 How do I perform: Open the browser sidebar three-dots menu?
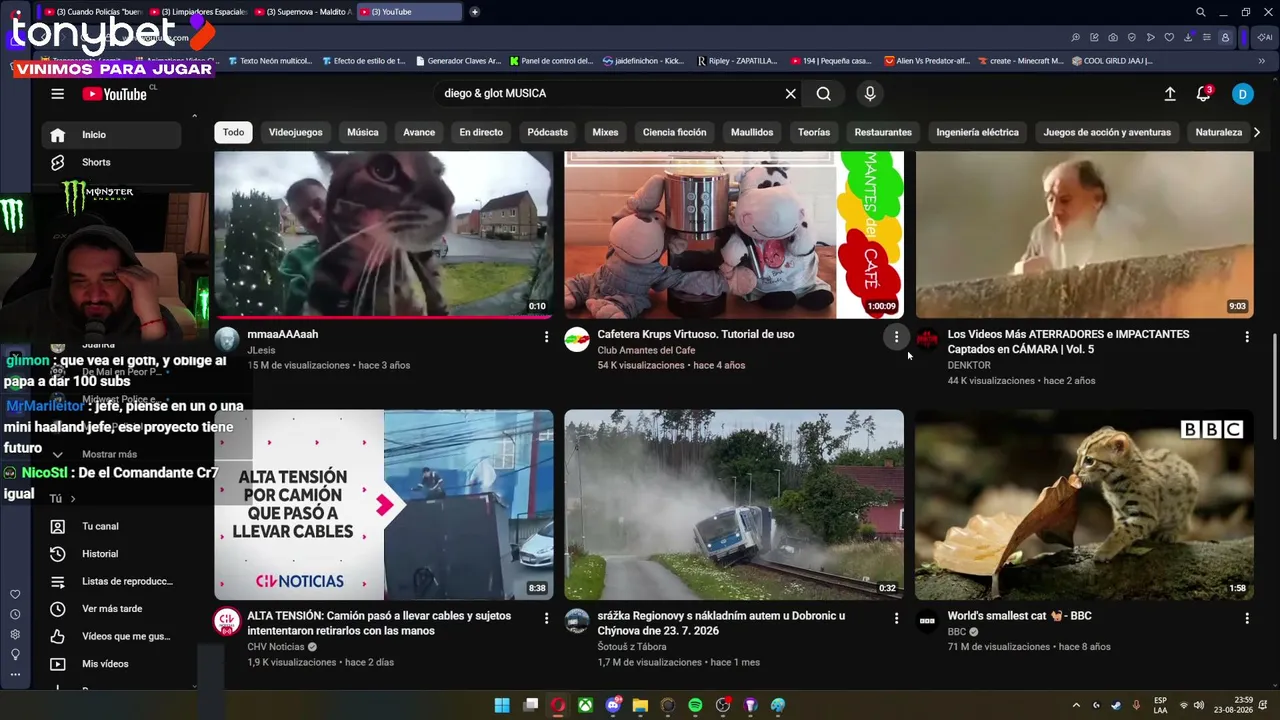(x=15, y=675)
